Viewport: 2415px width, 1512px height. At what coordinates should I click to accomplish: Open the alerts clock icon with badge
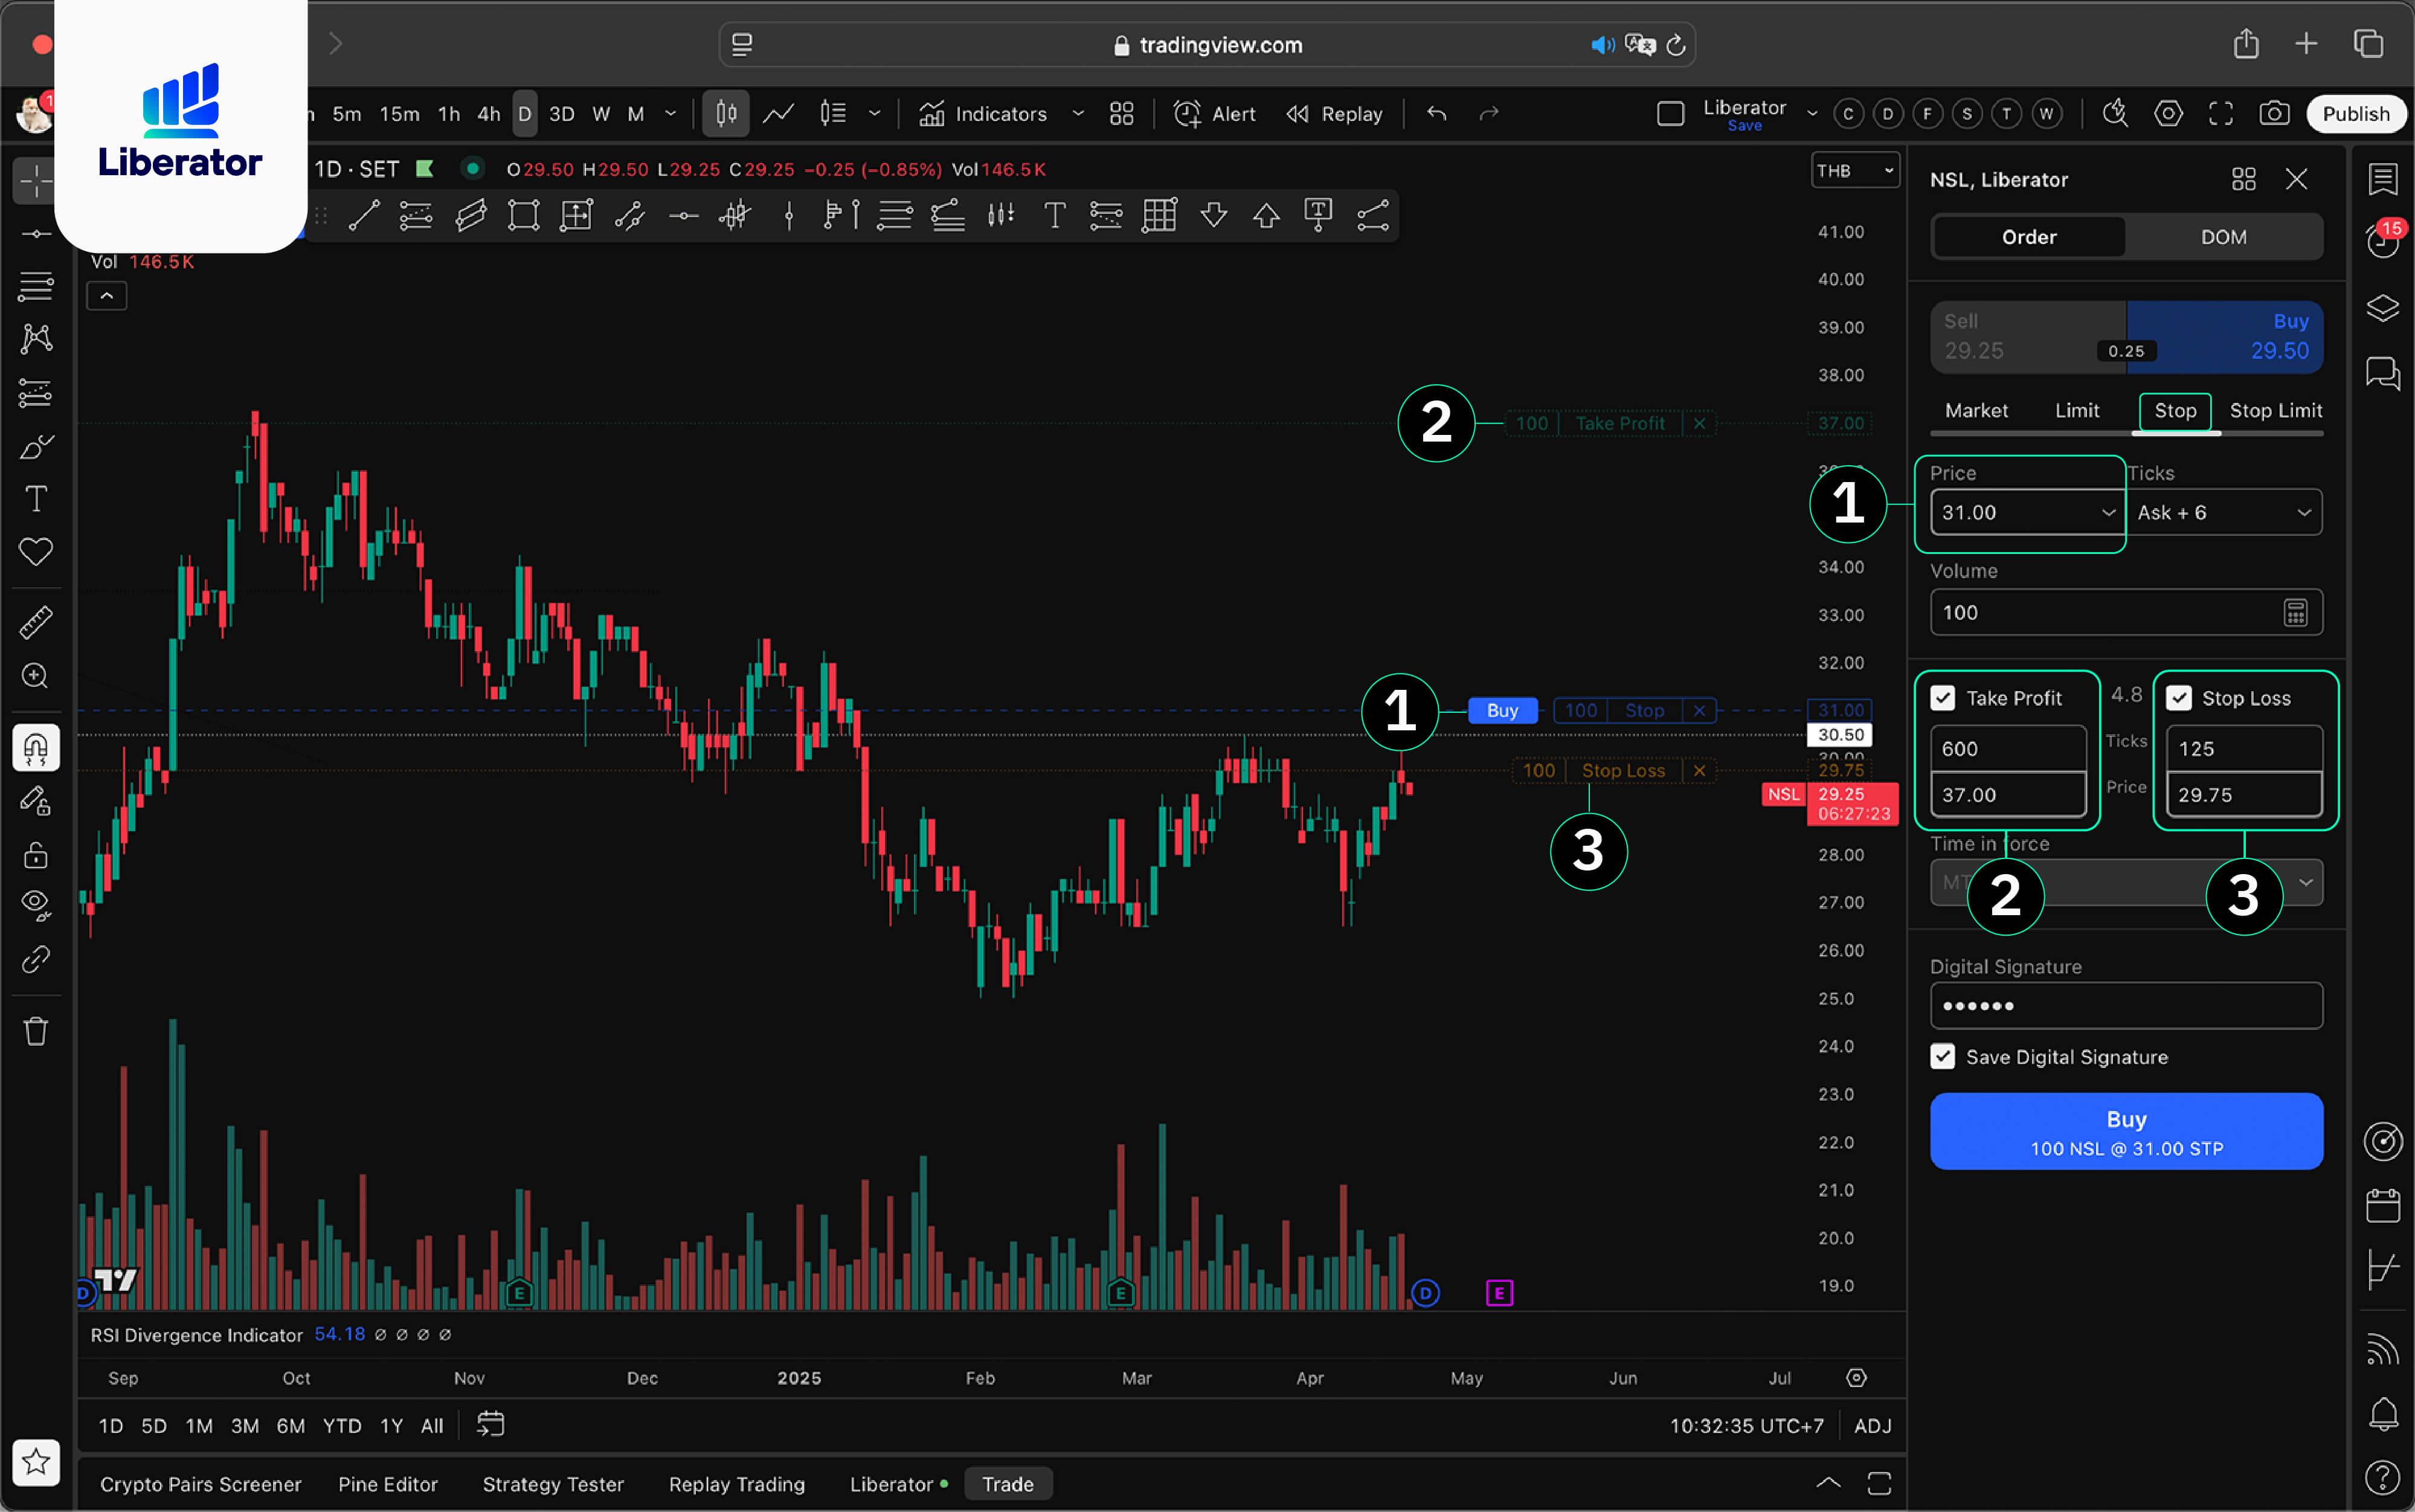tap(2383, 241)
